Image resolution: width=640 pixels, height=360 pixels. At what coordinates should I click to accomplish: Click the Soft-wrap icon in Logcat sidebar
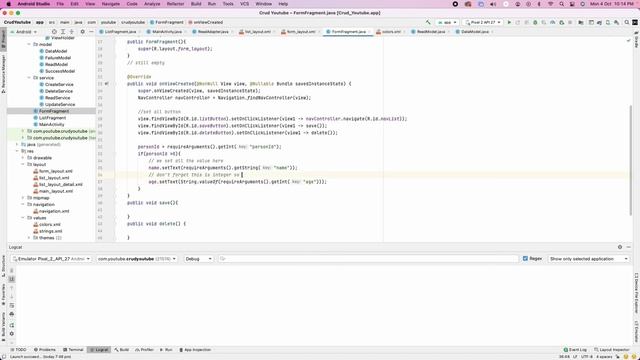(11, 305)
